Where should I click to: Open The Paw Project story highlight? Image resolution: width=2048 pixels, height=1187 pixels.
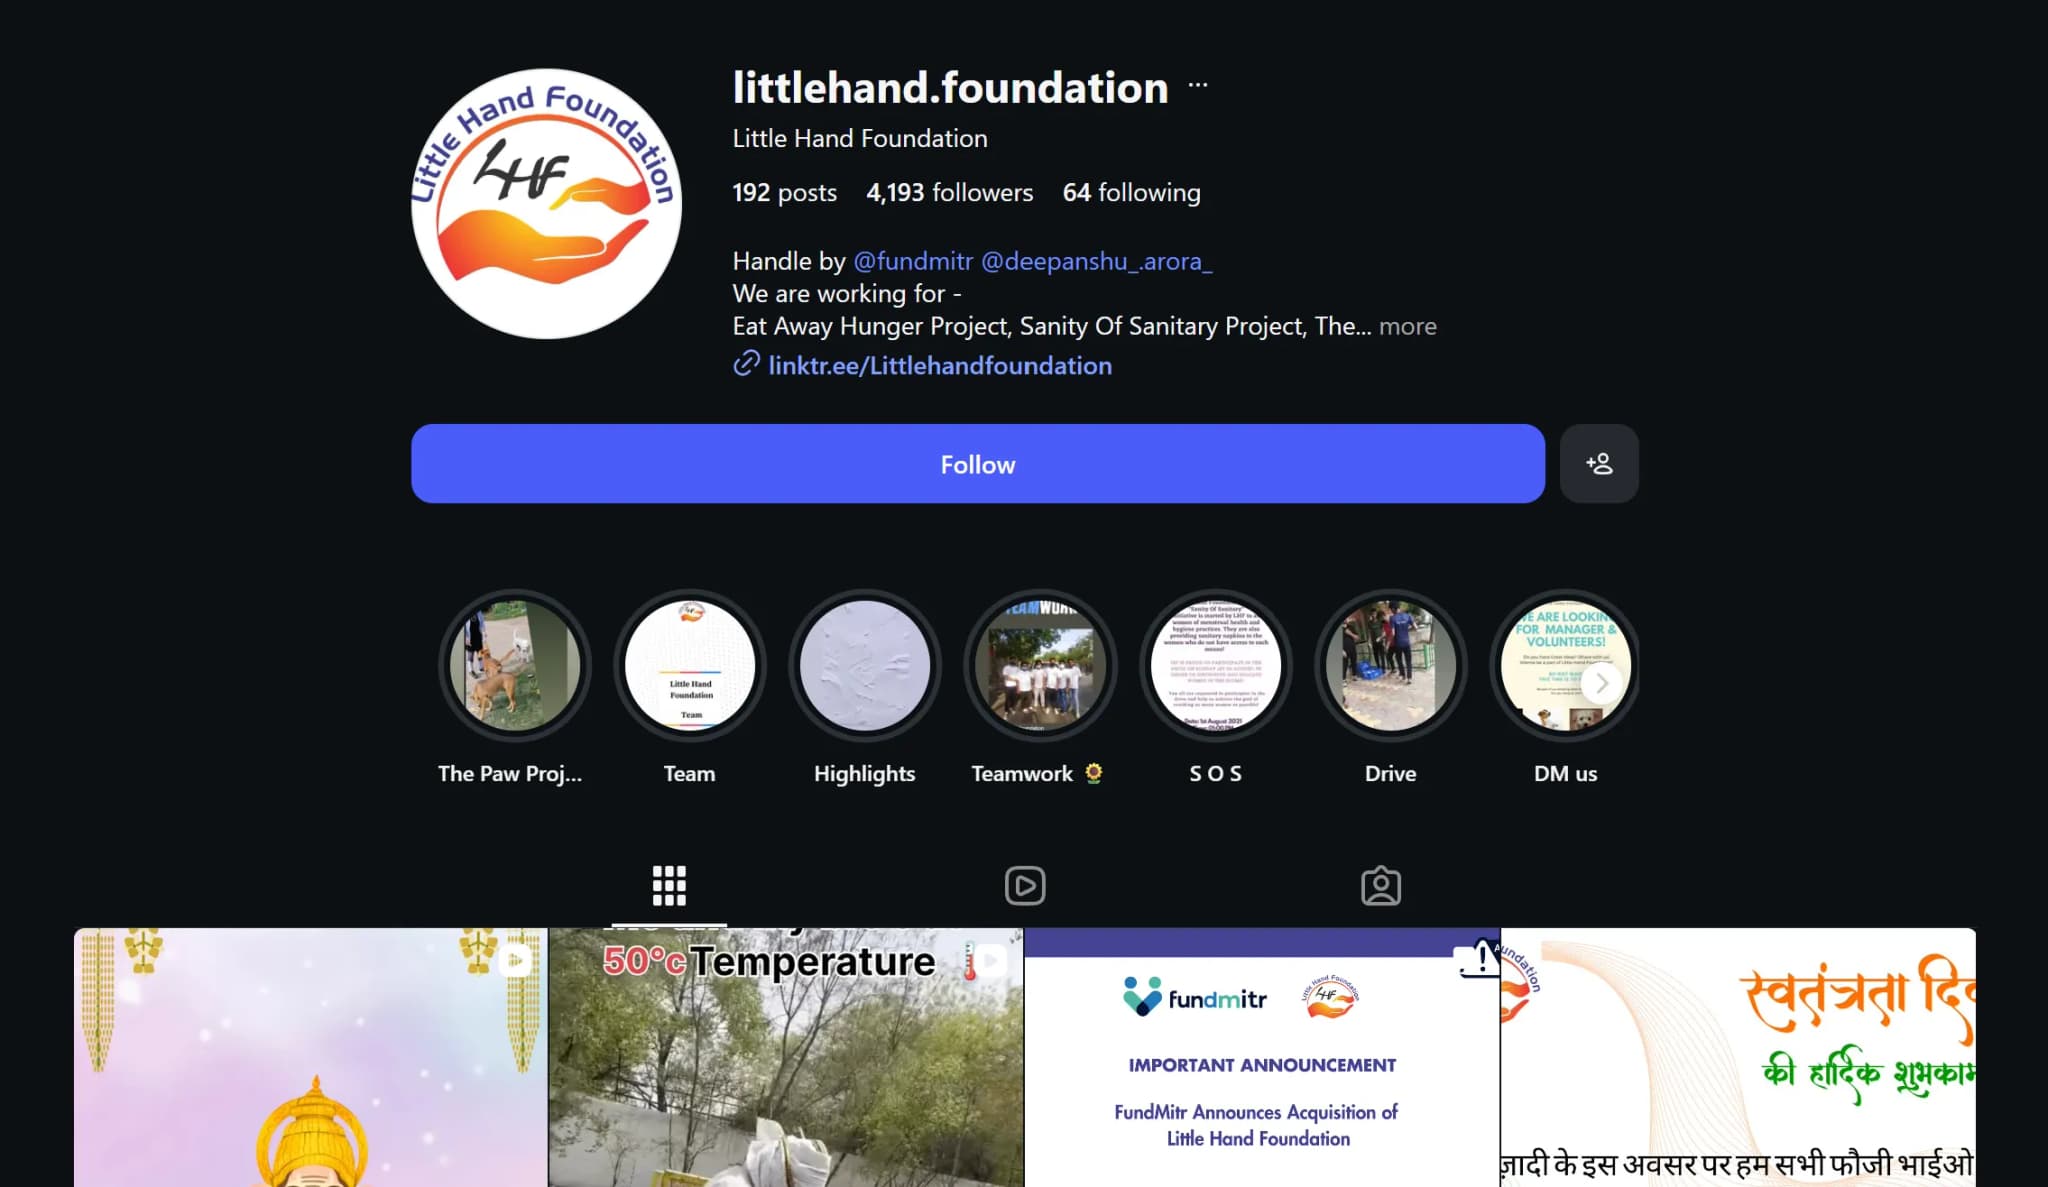pyautogui.click(x=515, y=665)
